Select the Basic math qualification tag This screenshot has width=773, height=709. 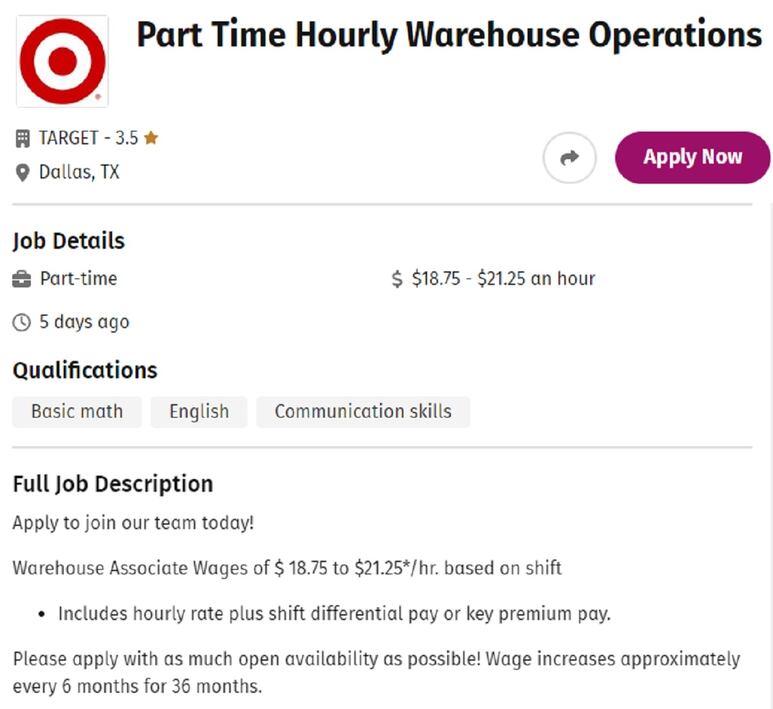point(77,412)
